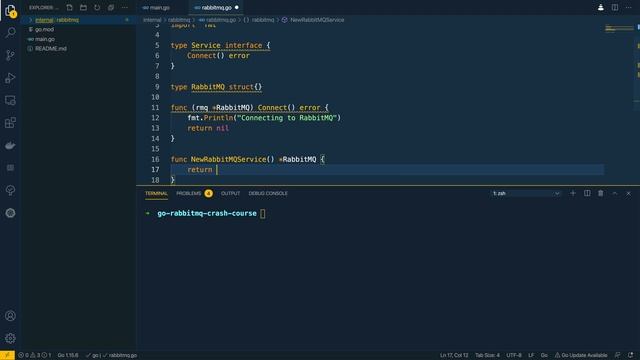The height and width of the screenshot is (360, 640).
Task: Click Ln 17, Col 12 cursor position
Action: 454,355
